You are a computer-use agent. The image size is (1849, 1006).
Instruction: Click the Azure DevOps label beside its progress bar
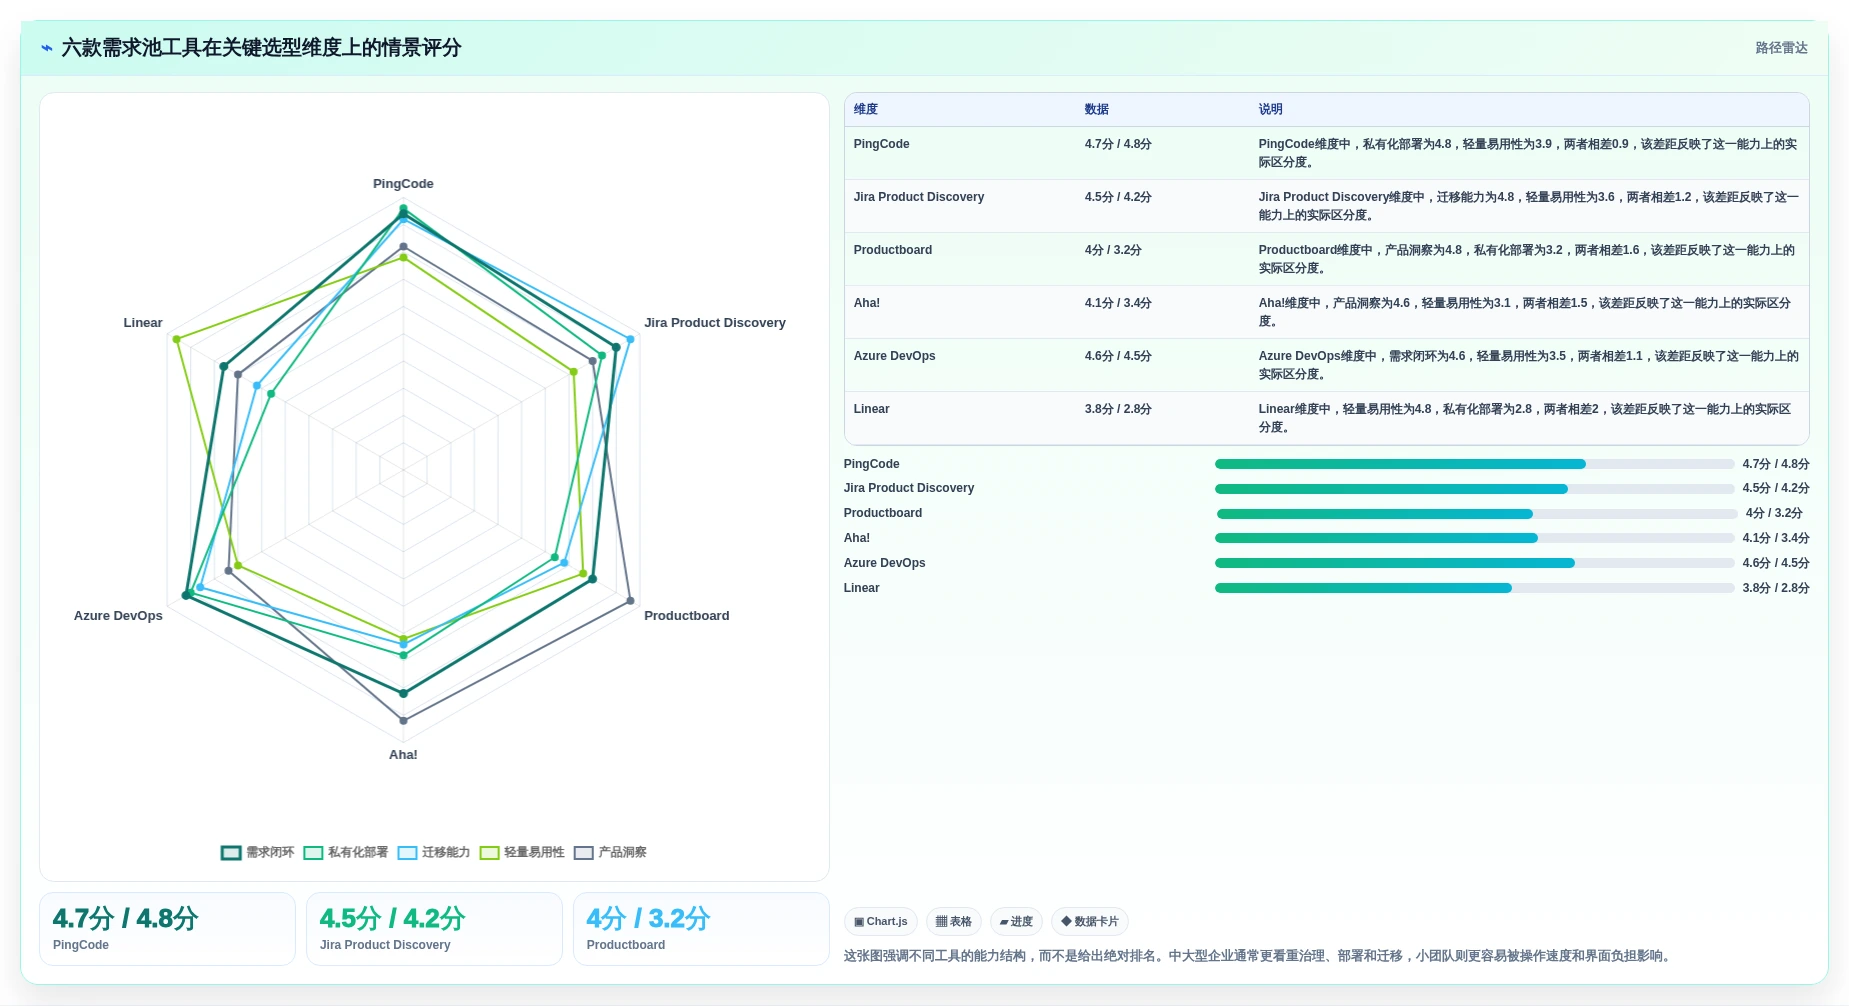[885, 563]
